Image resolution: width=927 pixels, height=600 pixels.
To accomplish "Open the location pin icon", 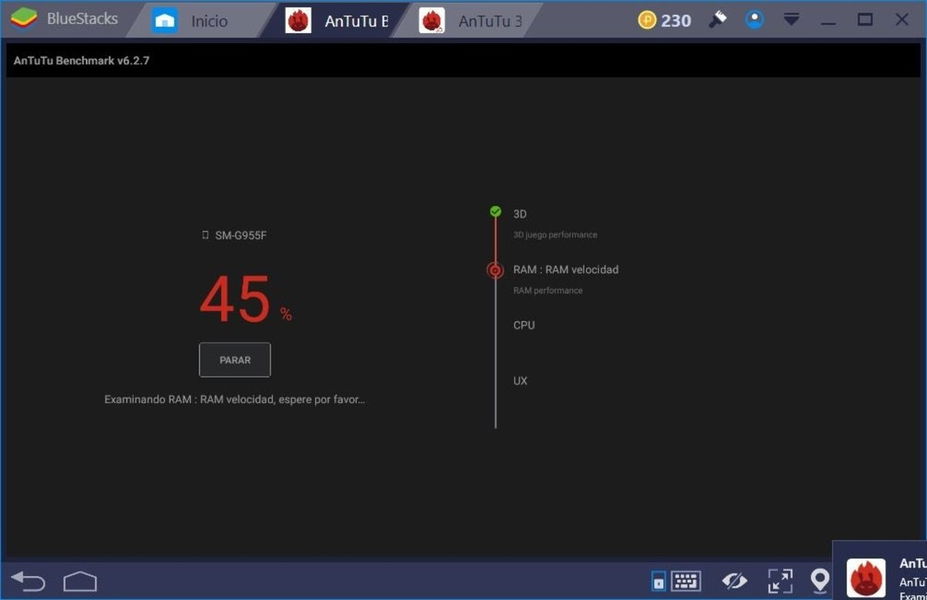I will point(819,581).
